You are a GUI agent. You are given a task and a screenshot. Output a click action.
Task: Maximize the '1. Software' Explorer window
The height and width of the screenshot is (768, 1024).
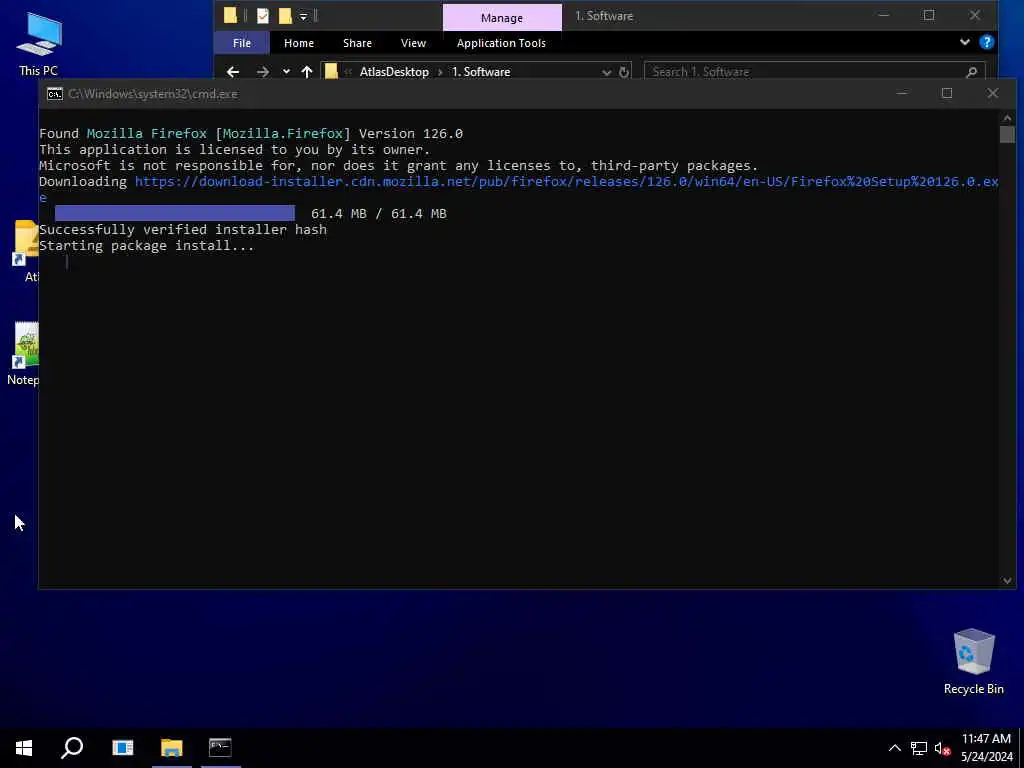929,16
